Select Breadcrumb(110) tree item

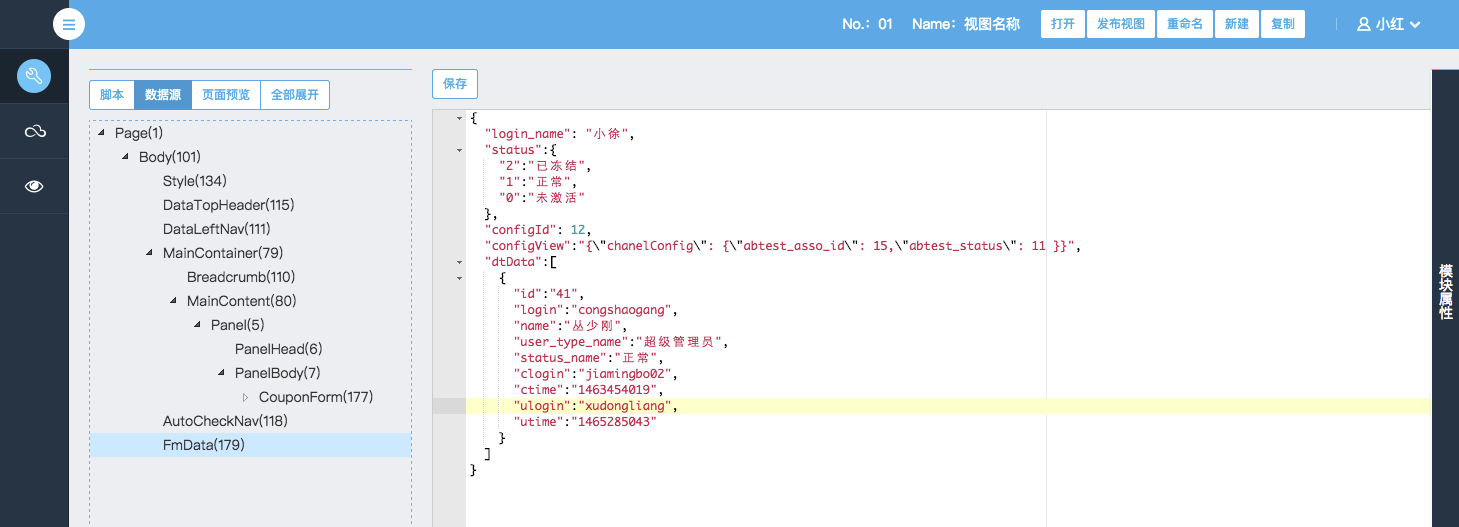point(241,277)
